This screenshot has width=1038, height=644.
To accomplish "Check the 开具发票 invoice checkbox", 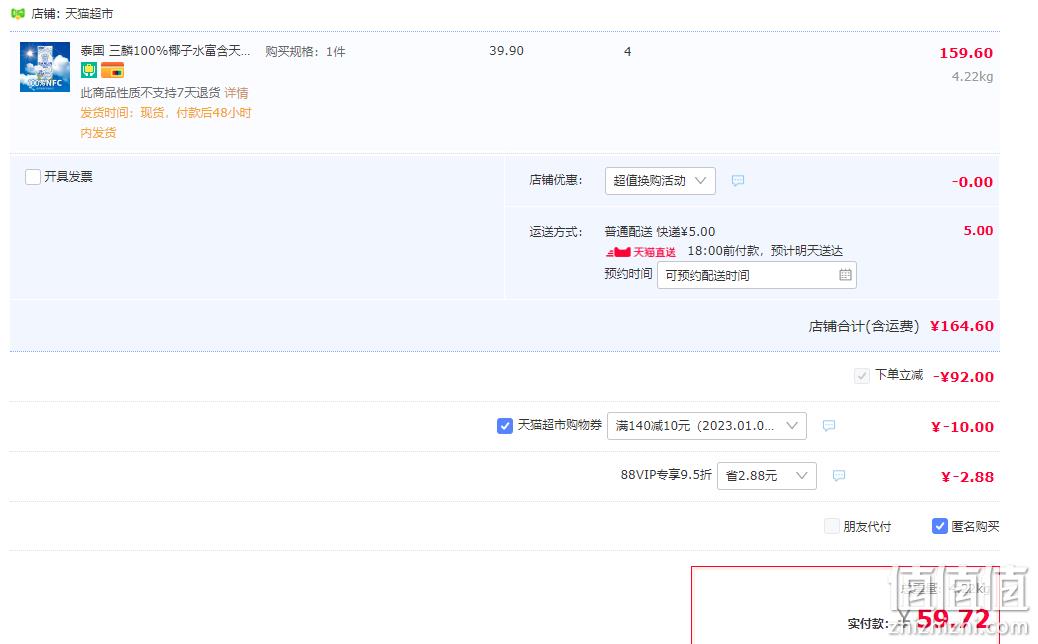I will pyautogui.click(x=32, y=177).
